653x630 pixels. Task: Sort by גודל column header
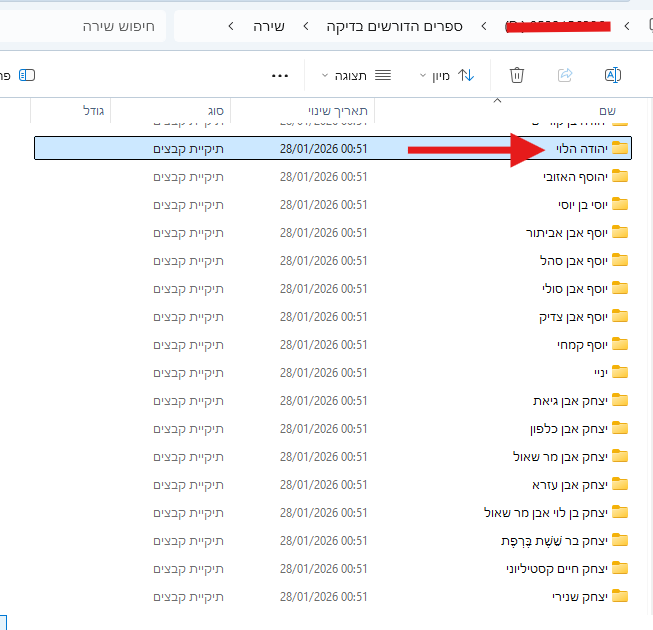point(93,110)
